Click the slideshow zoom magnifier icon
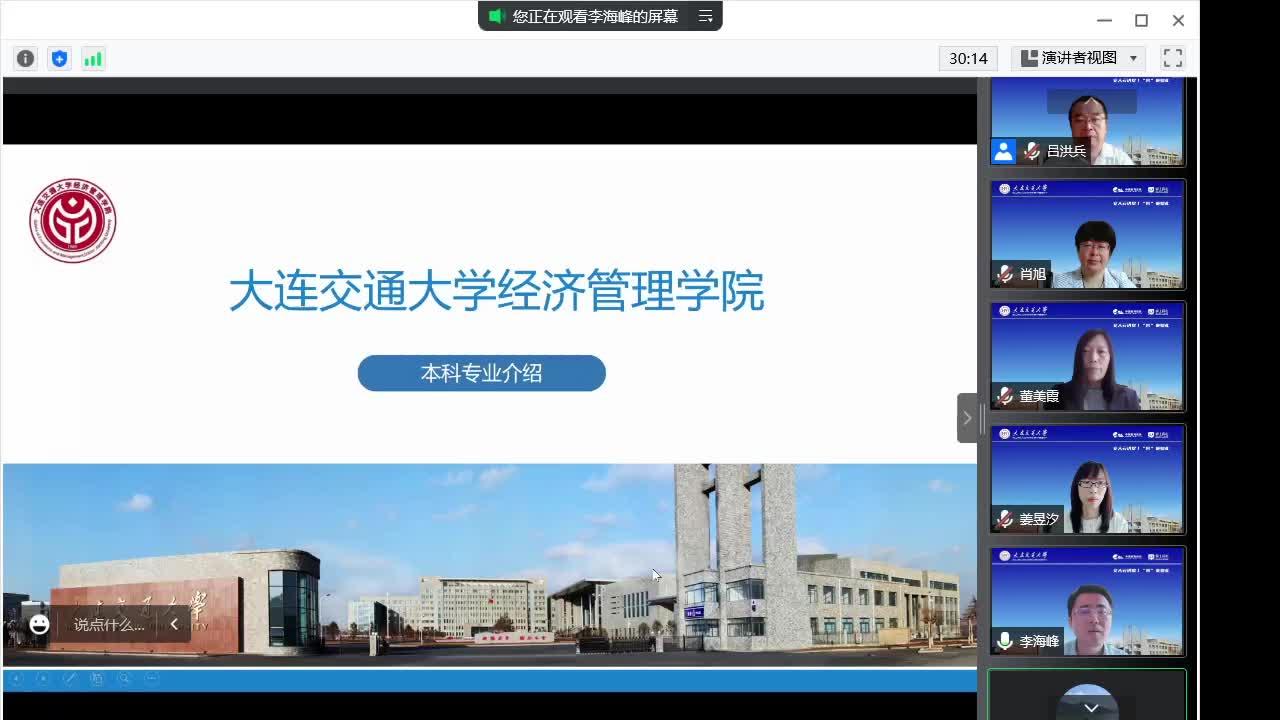1280x720 pixels. 124,679
